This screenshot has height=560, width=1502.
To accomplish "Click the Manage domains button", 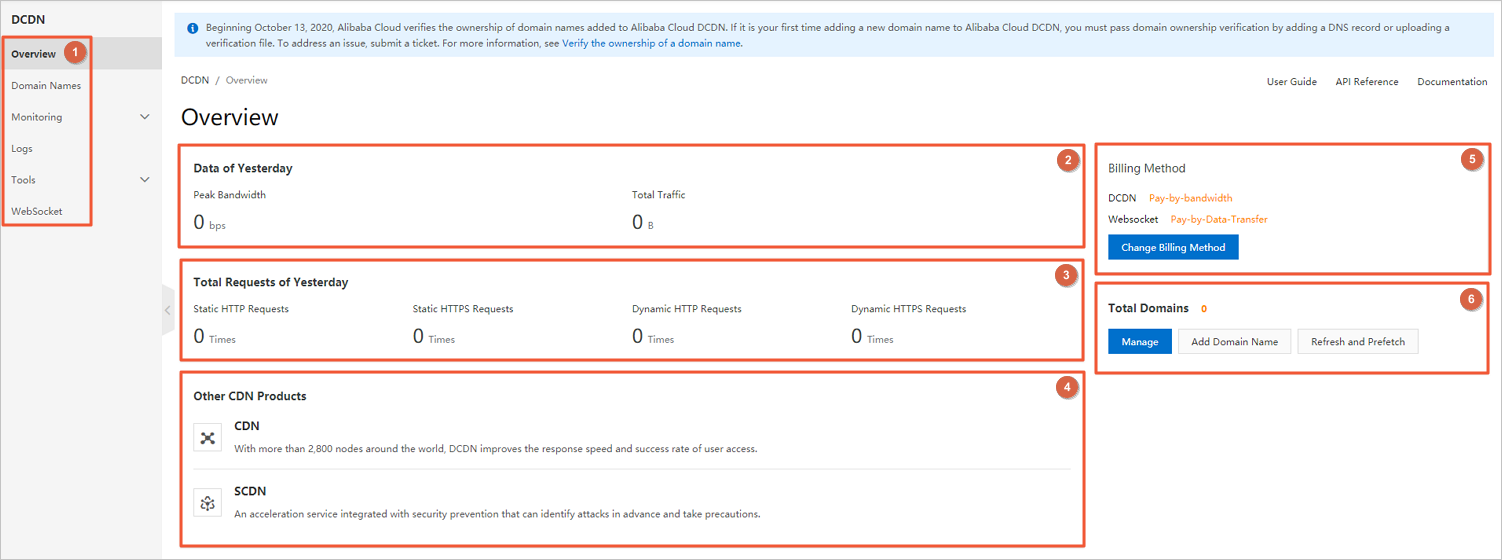I will click(x=1139, y=342).
